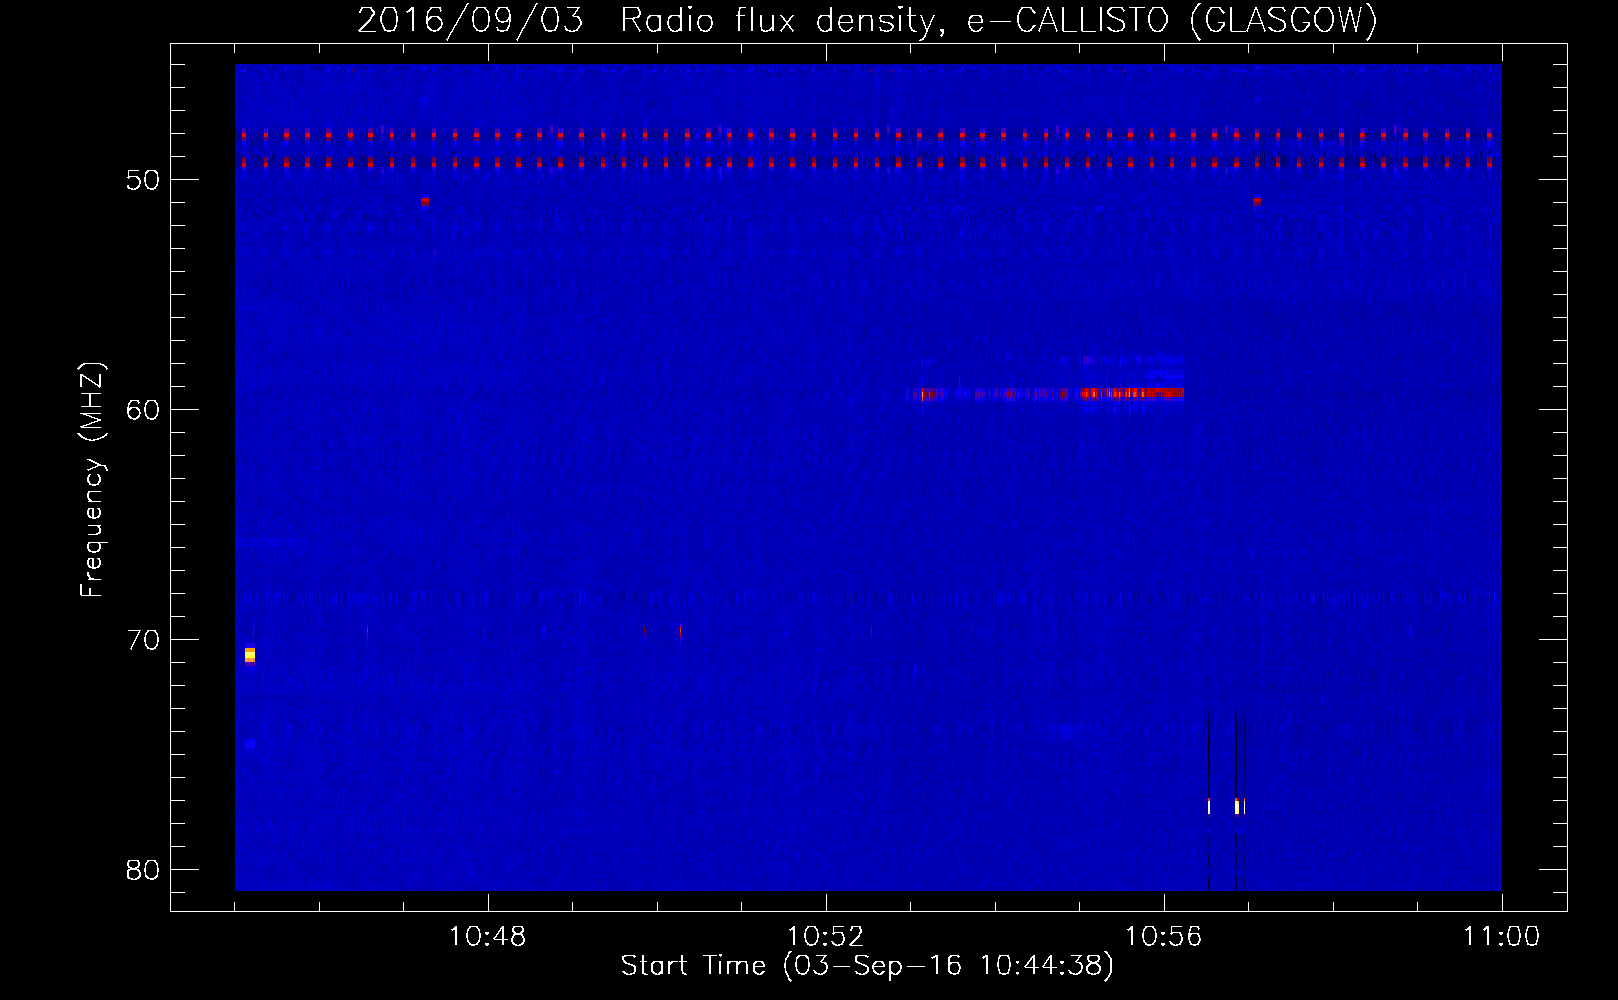Click the yellow spot near 70 MHz at start

250,655
